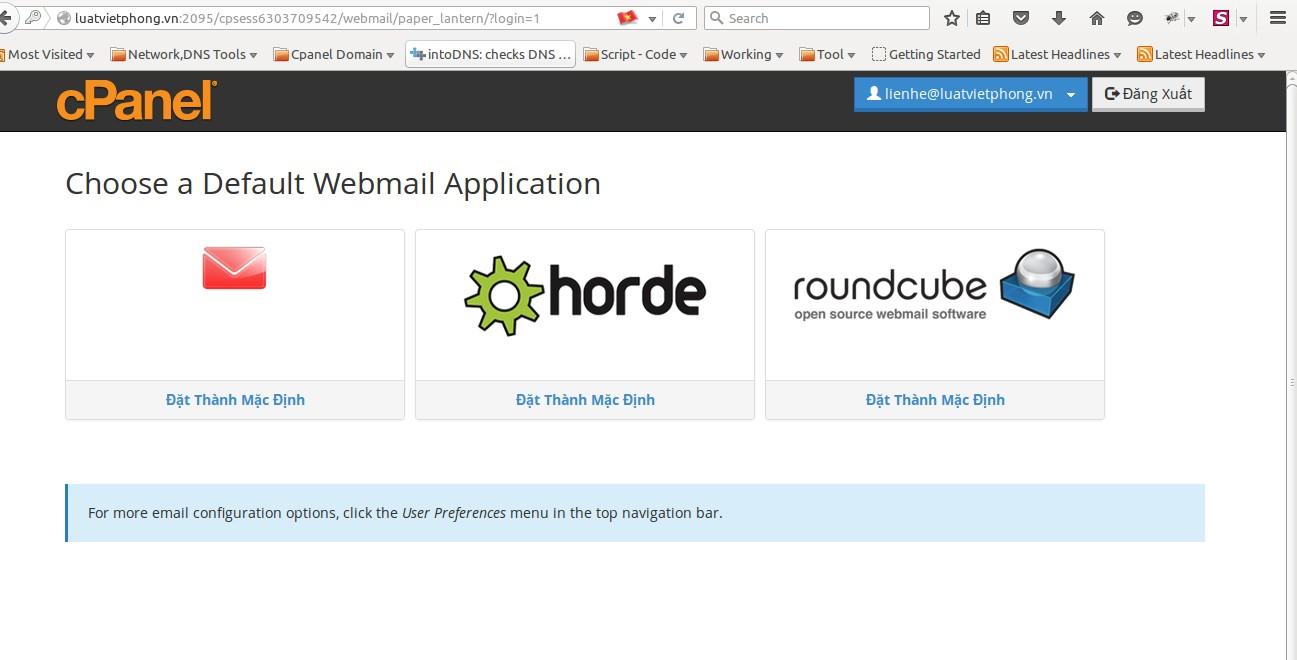The image size is (1297, 660).
Task: Open Working bookmark folder
Action: [x=744, y=54]
